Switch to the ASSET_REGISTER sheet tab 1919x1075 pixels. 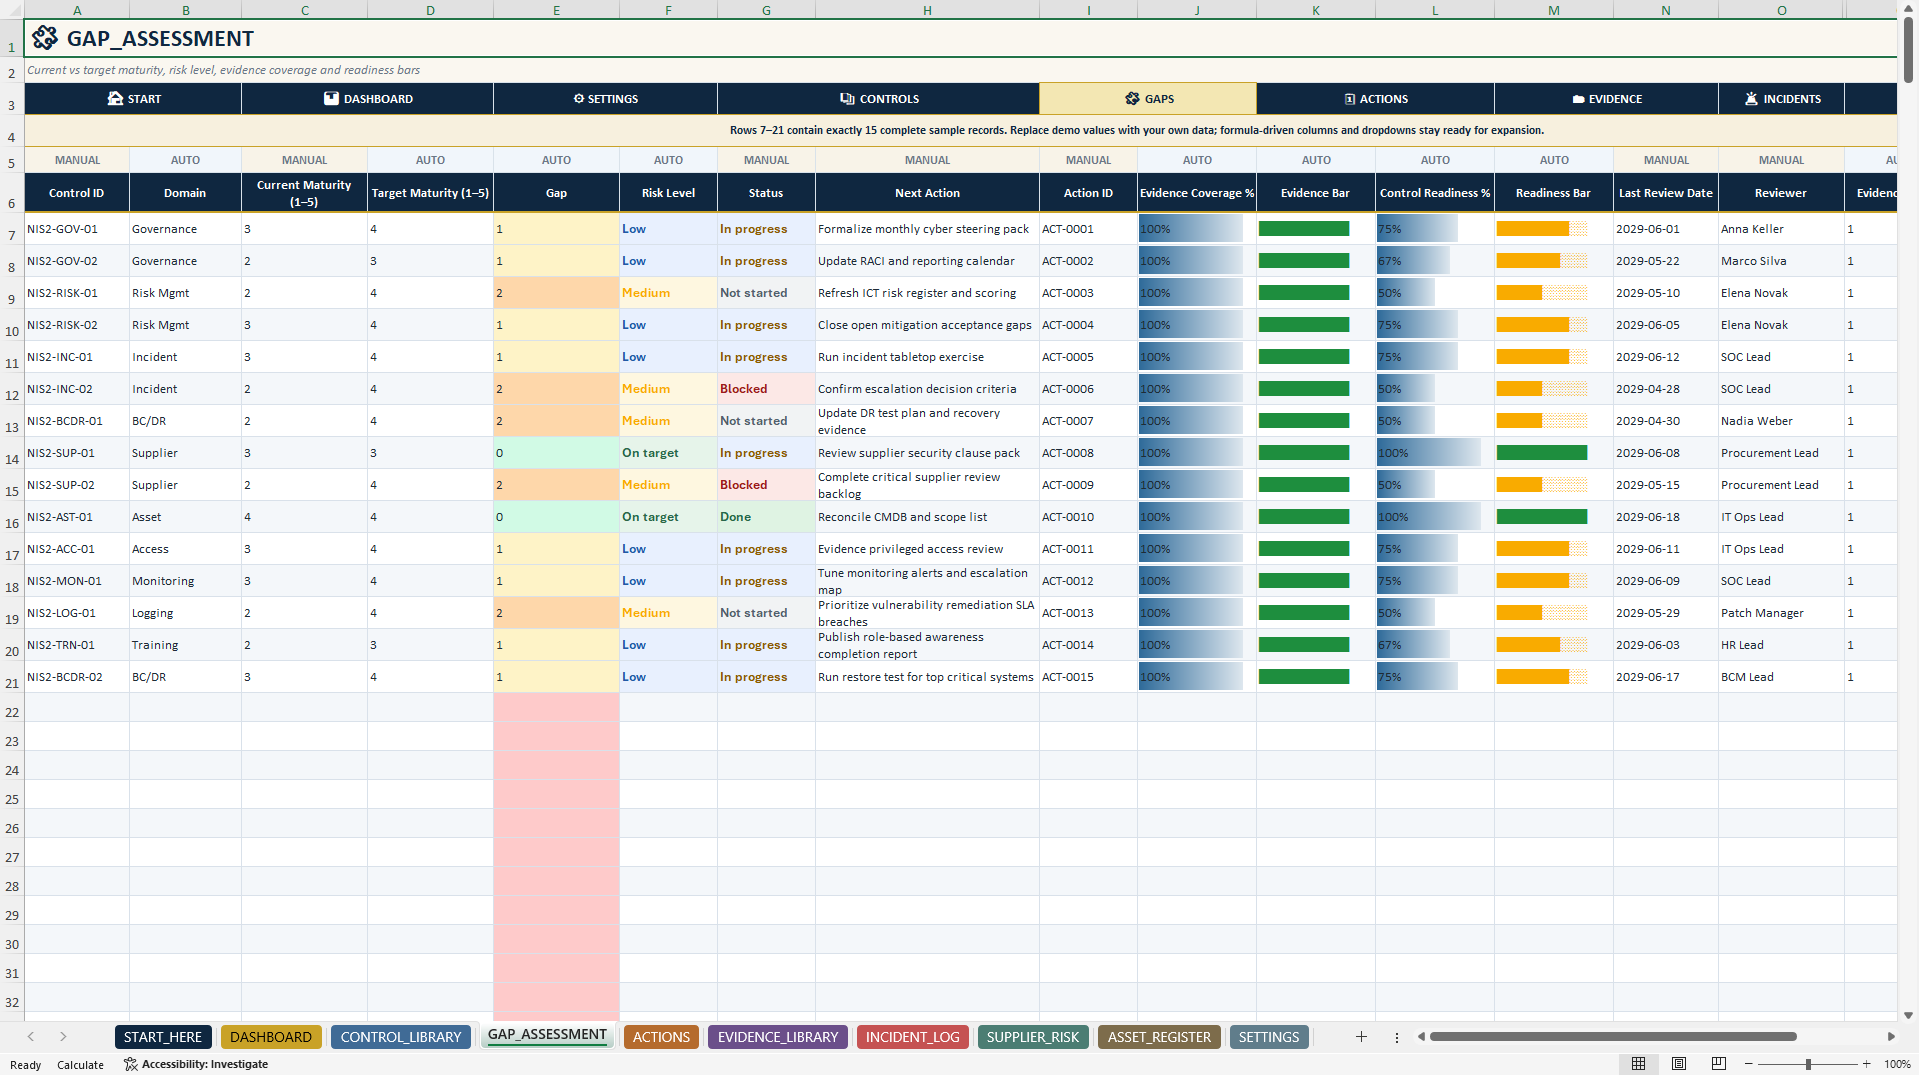pos(1159,1037)
